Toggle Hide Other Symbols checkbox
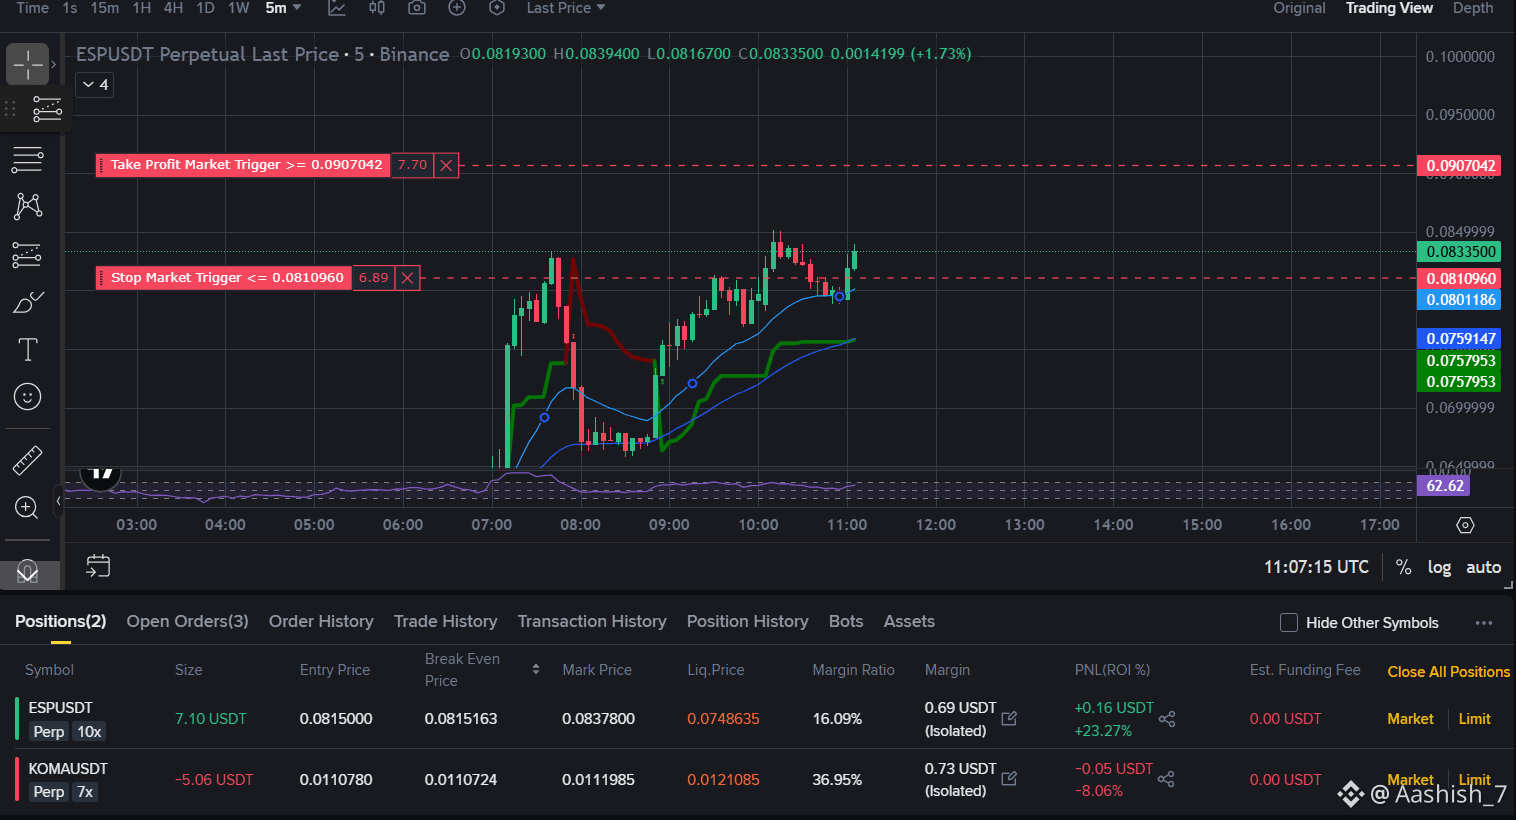 [1289, 622]
